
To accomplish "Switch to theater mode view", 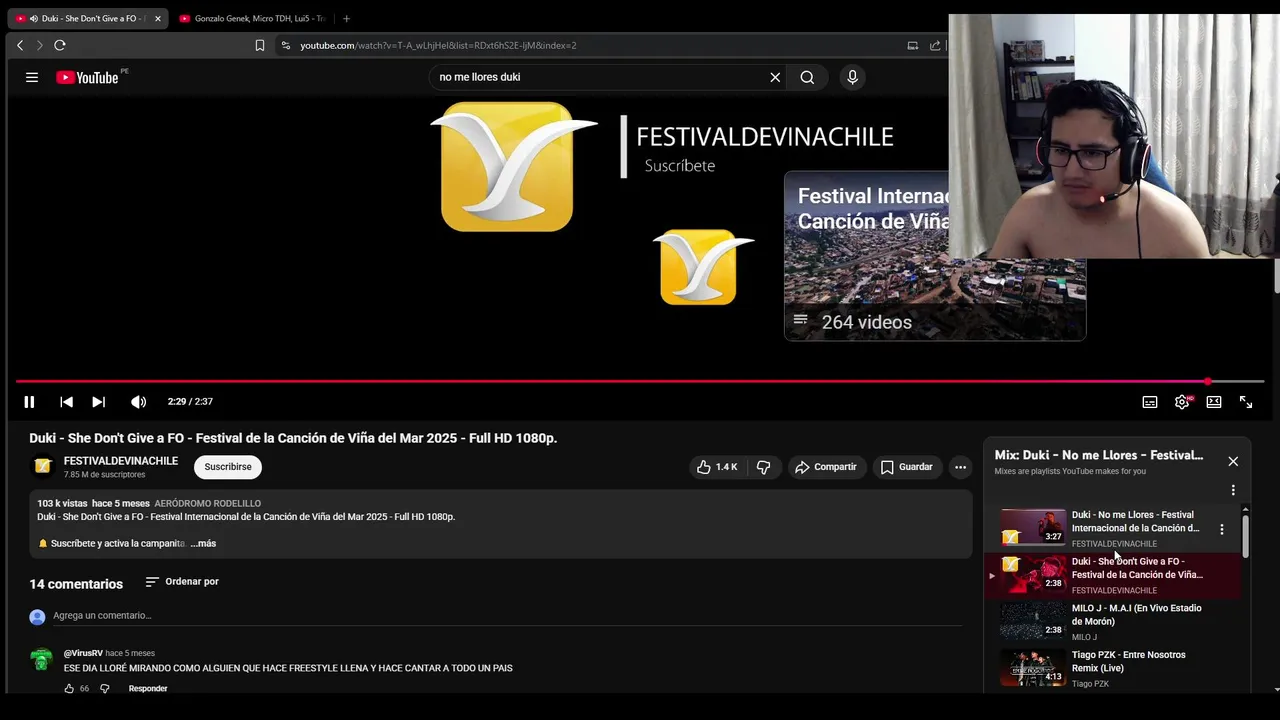I will [1214, 402].
